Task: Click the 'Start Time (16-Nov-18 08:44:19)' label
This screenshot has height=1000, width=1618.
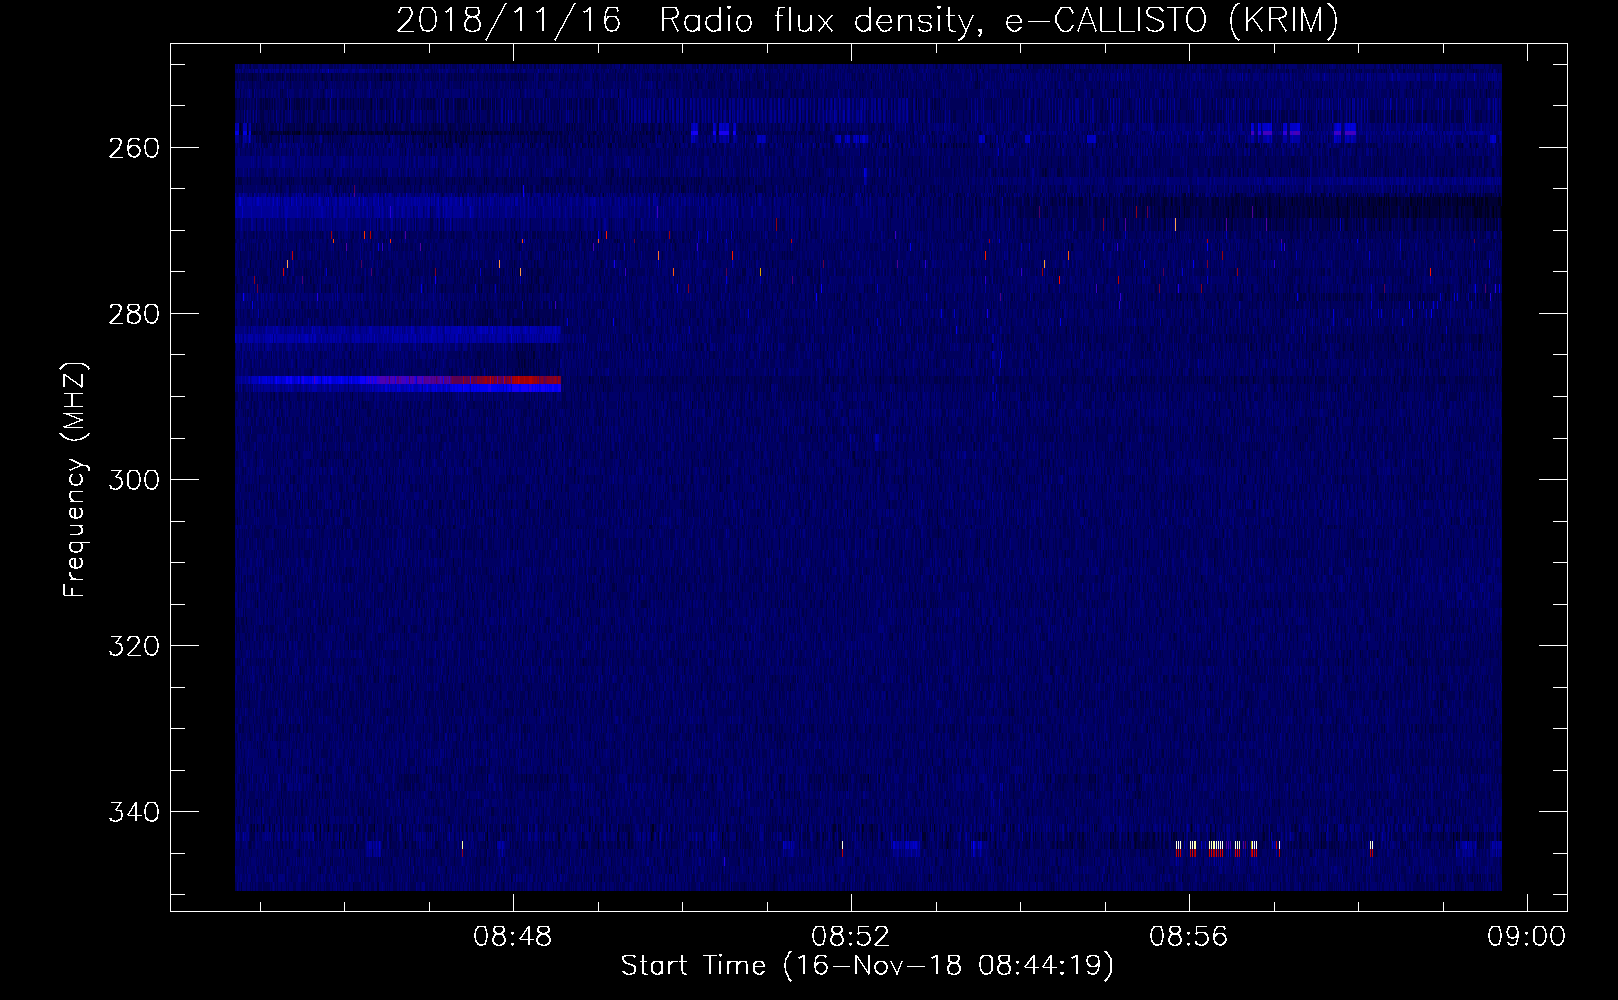Action: tap(867, 966)
